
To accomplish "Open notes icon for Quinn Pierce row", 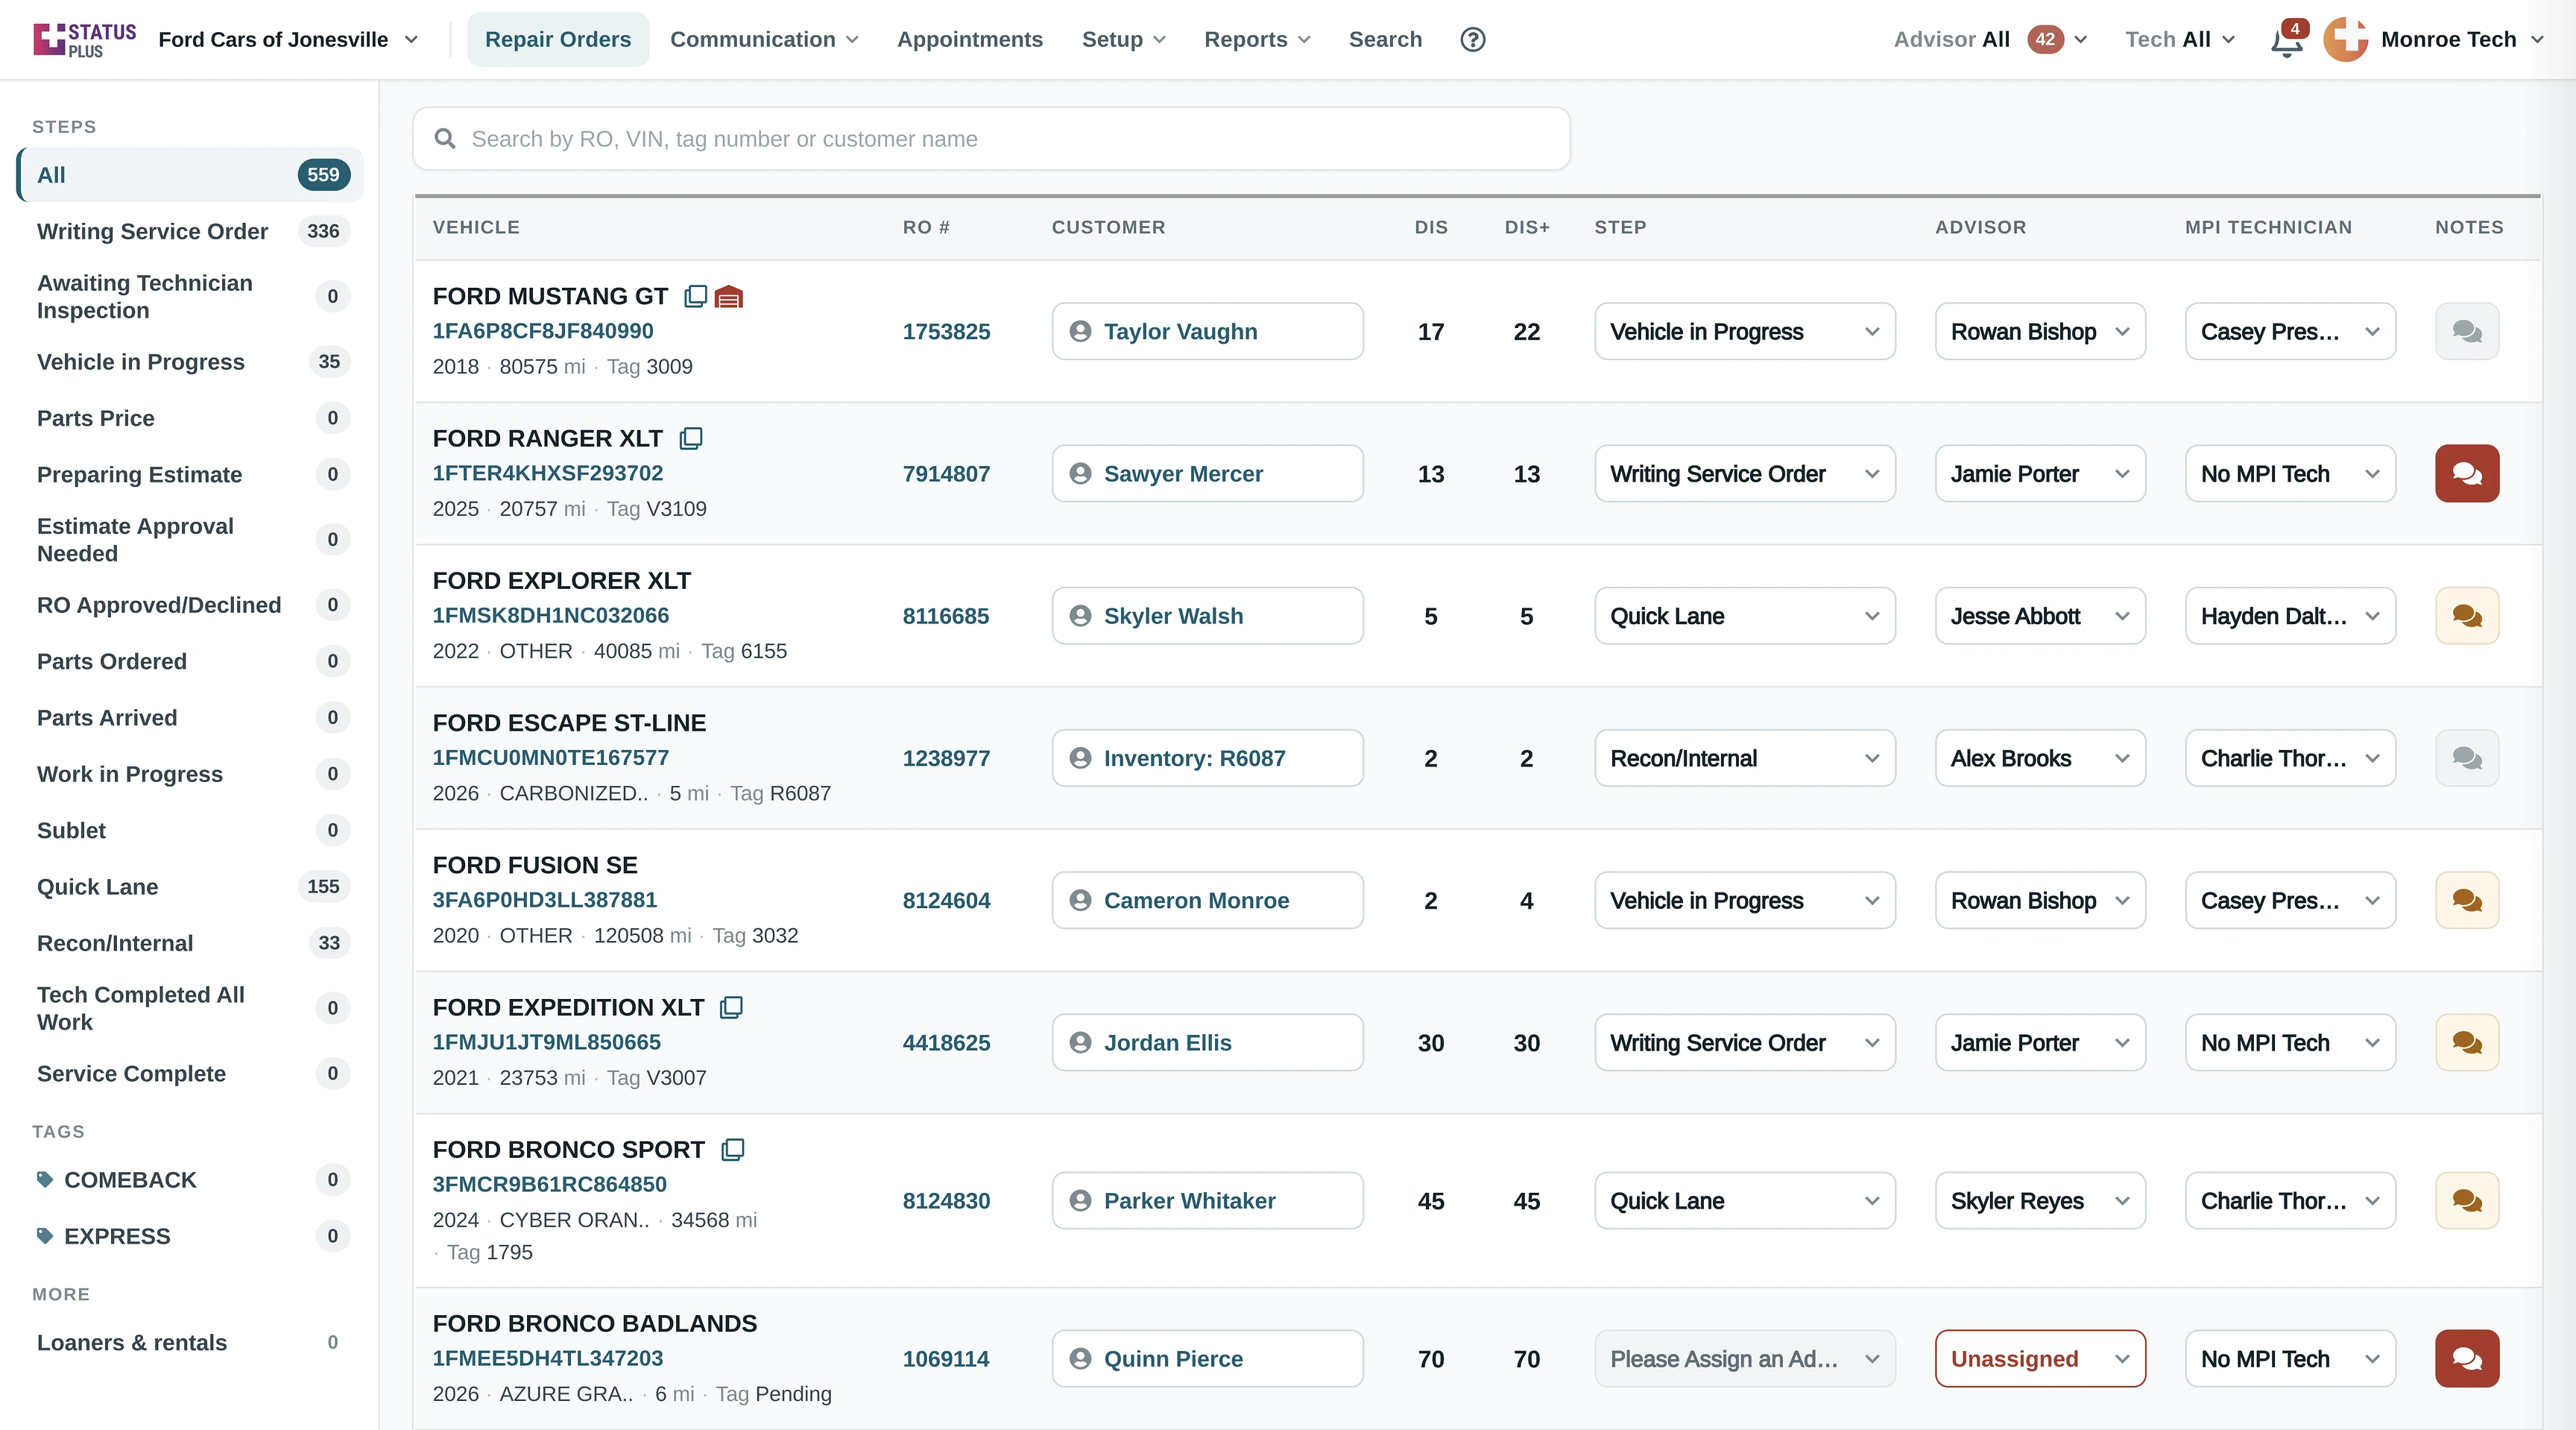I will (2466, 1358).
